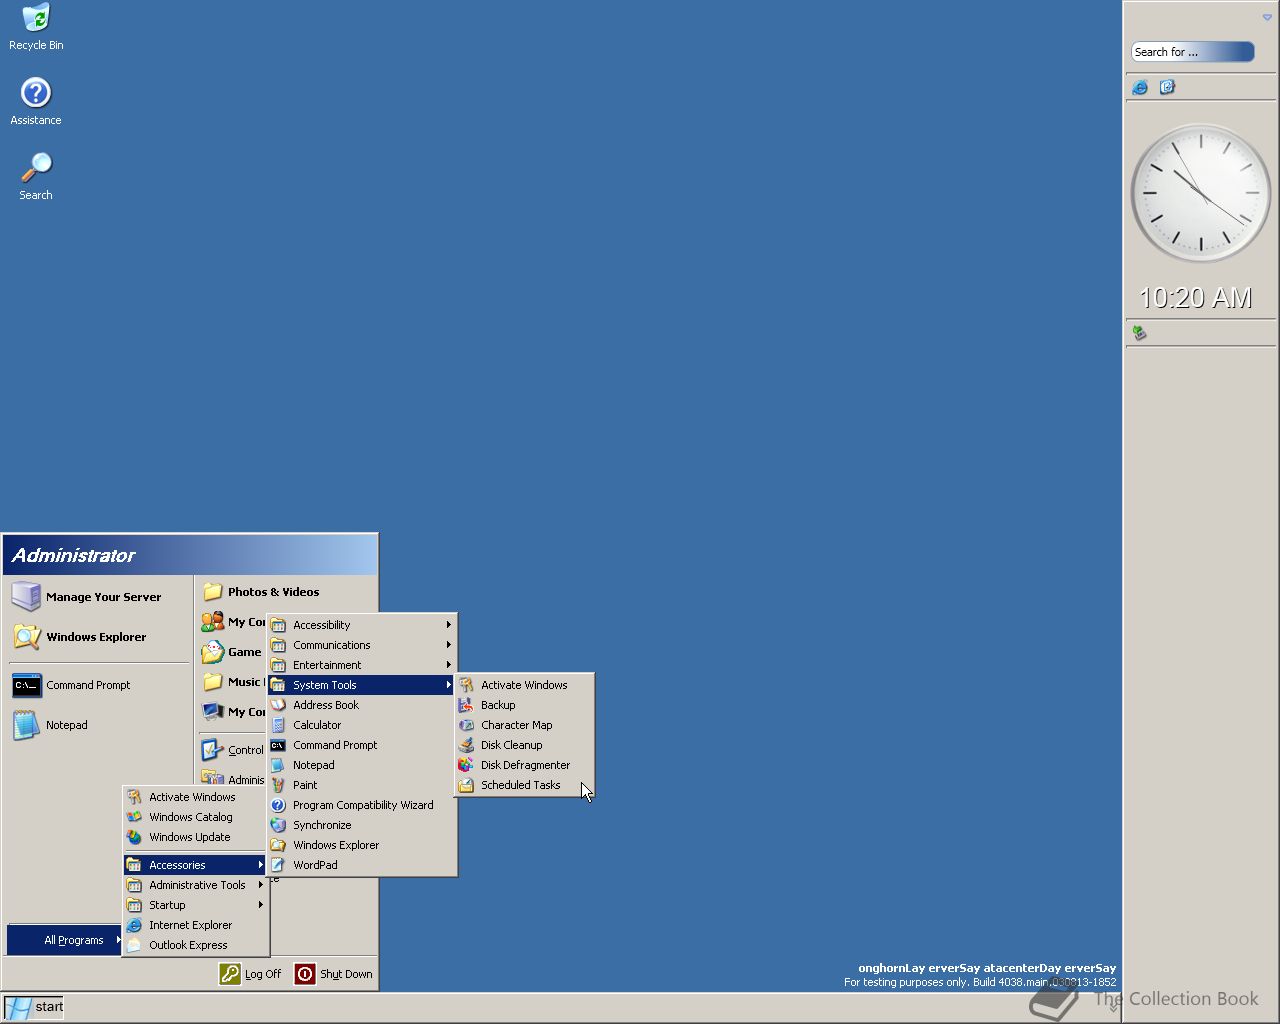This screenshot has width=1280, height=1024.
Task: Click the analog clock in sidebar
Action: click(1200, 193)
